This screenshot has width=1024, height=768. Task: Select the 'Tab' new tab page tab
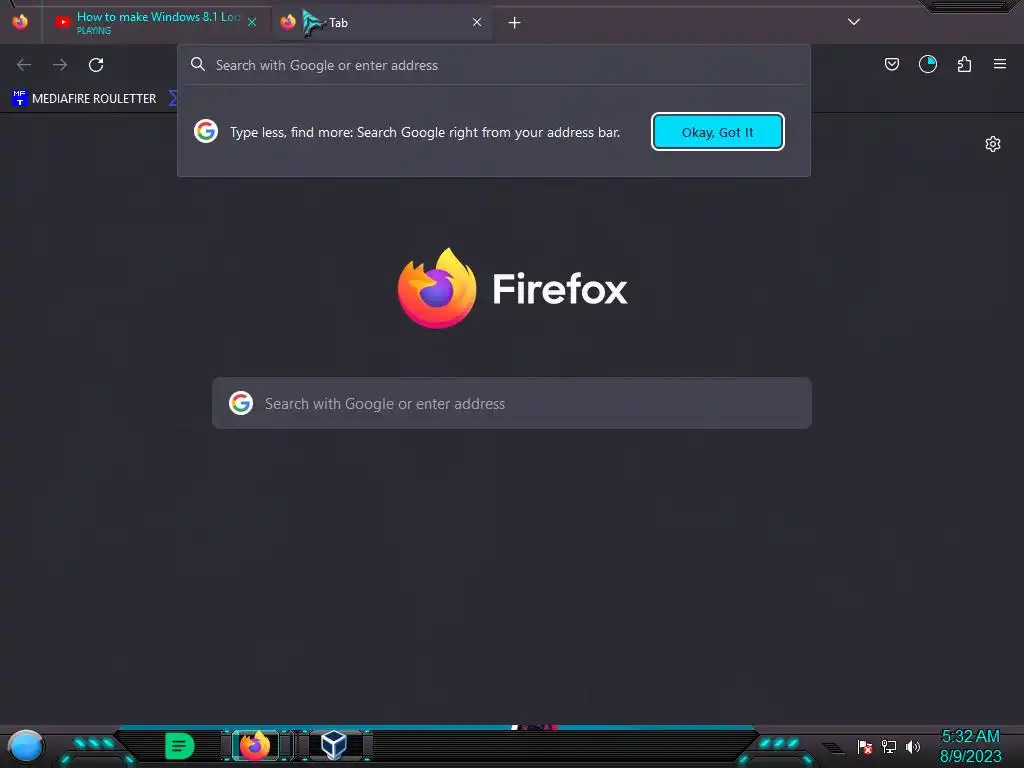click(382, 22)
